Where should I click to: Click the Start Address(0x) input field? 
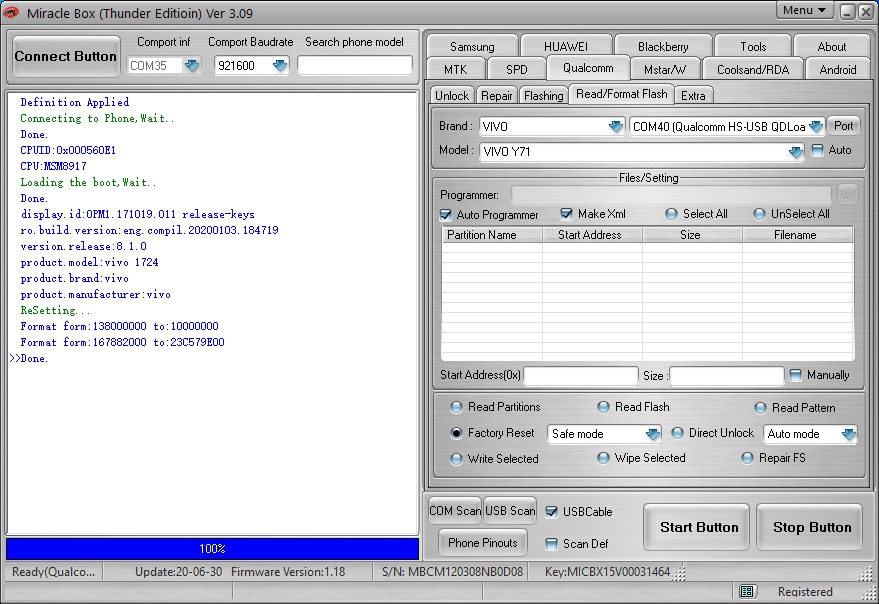coord(581,375)
